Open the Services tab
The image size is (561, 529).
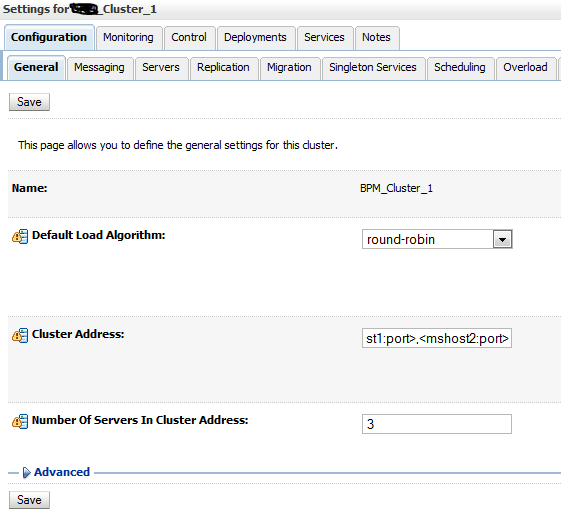tap(325, 38)
